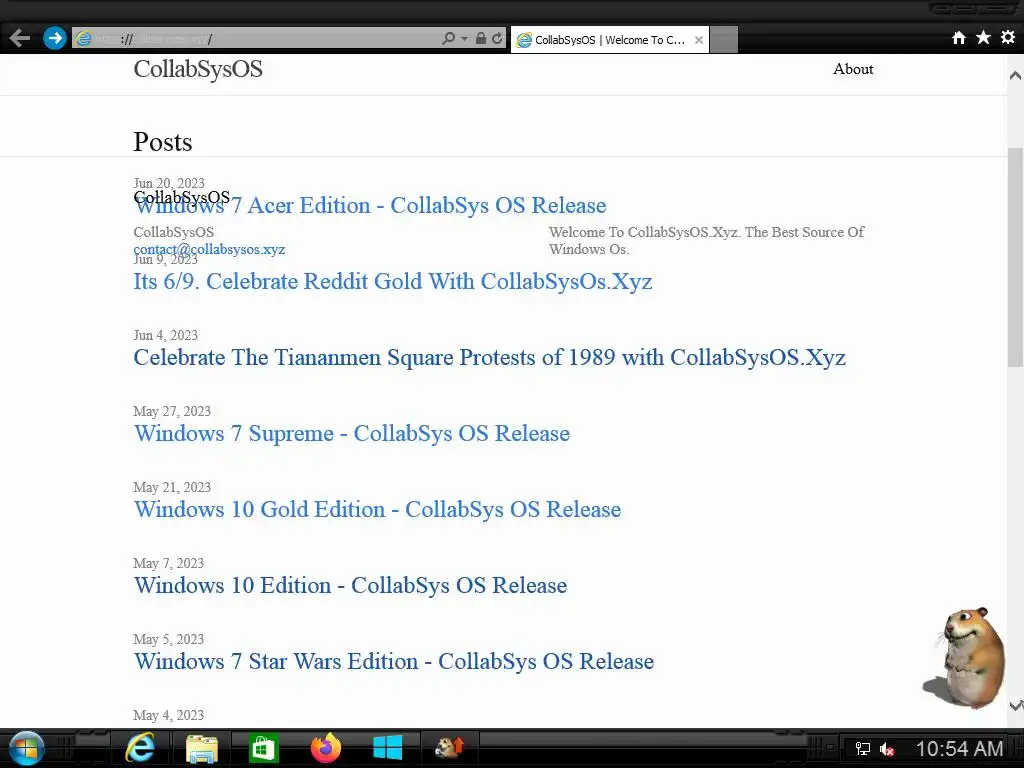1024x768 pixels.
Task: Close the CollabSysOS tab
Action: click(x=699, y=40)
